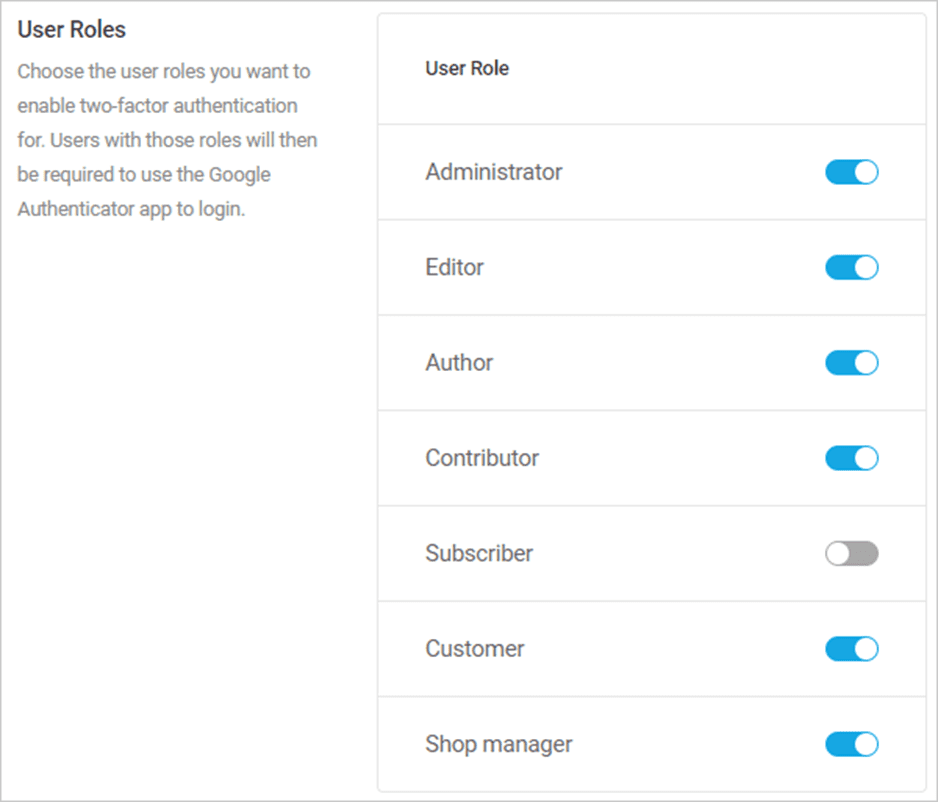The width and height of the screenshot is (938, 802).
Task: Click the Author role label
Action: [459, 362]
